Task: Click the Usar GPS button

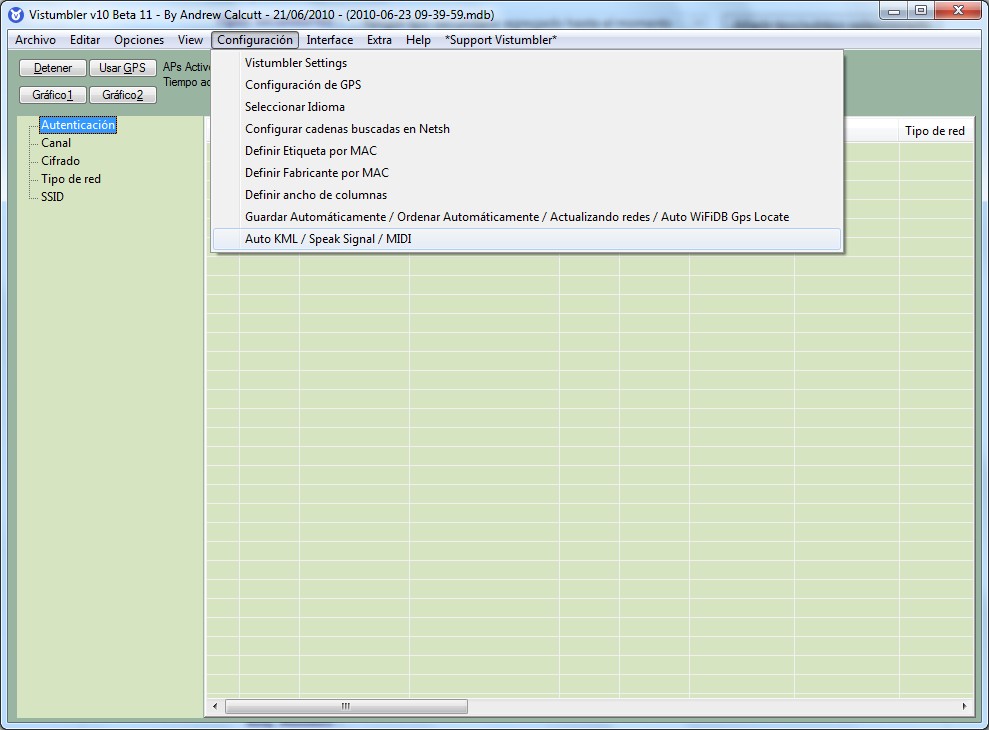Action: (x=122, y=68)
